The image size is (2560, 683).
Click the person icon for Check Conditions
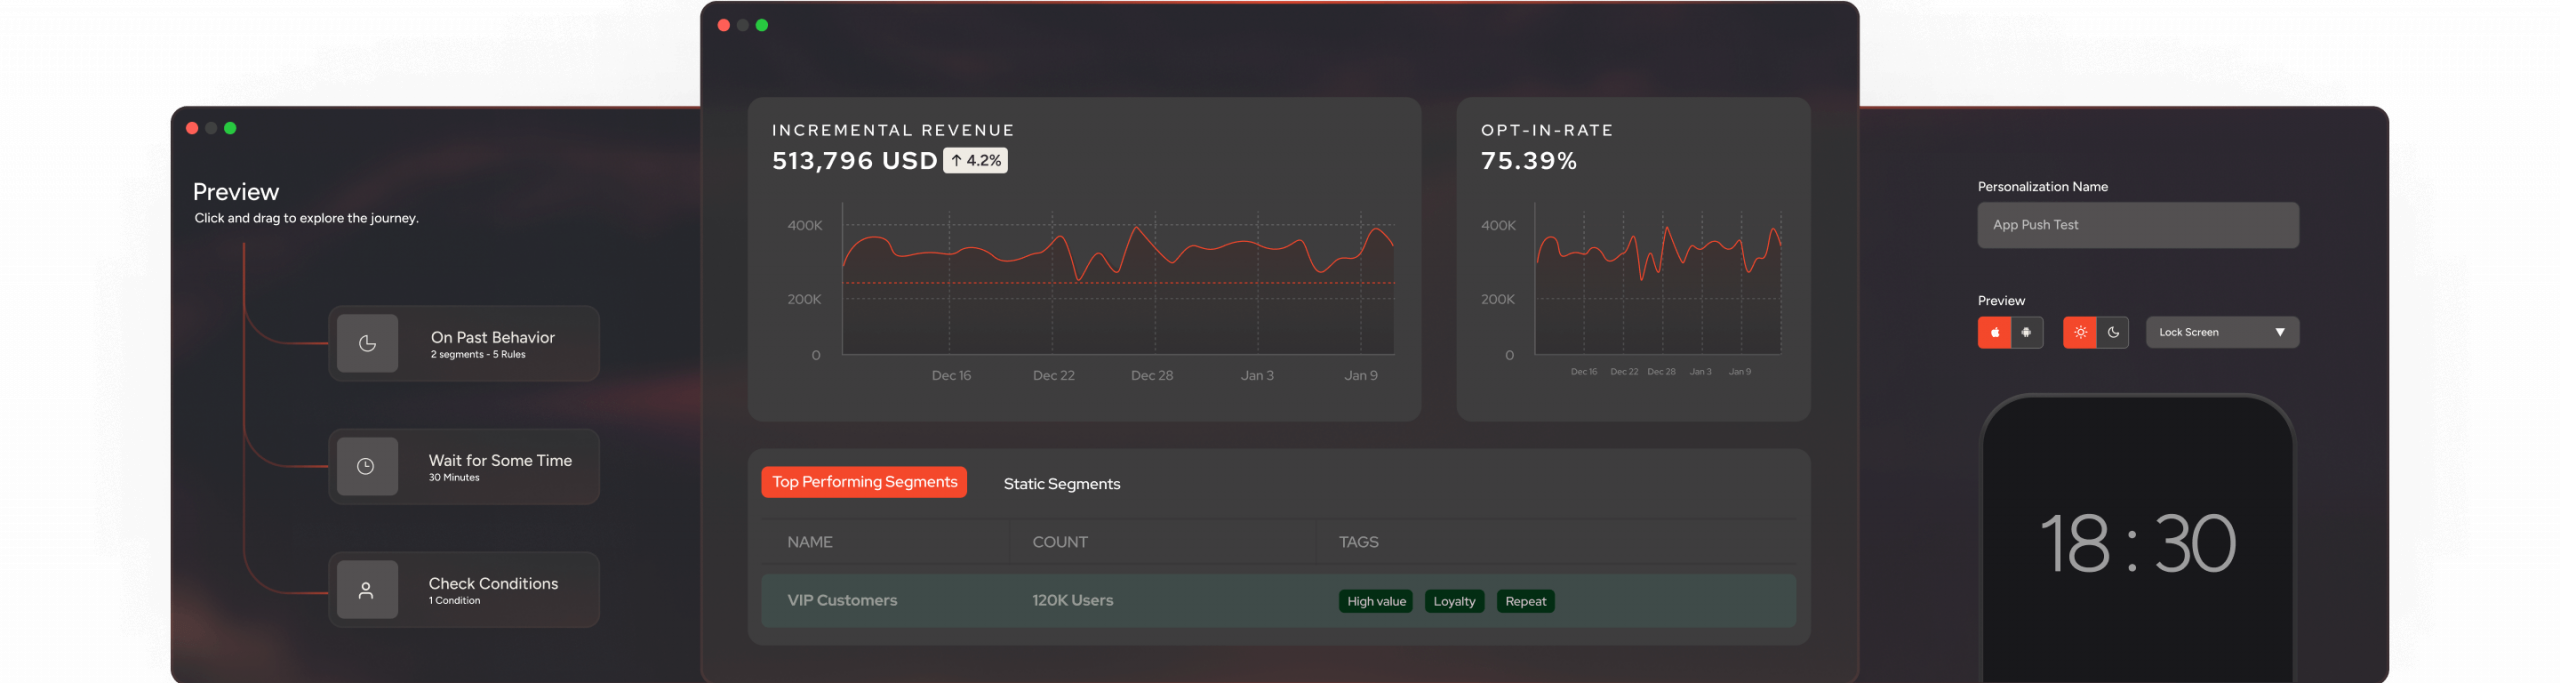click(x=366, y=590)
